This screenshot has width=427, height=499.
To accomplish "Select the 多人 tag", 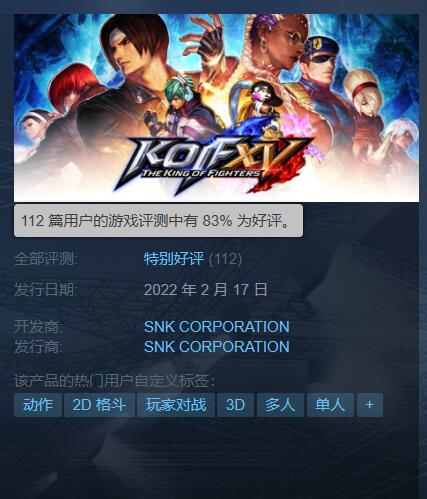I will [280, 405].
